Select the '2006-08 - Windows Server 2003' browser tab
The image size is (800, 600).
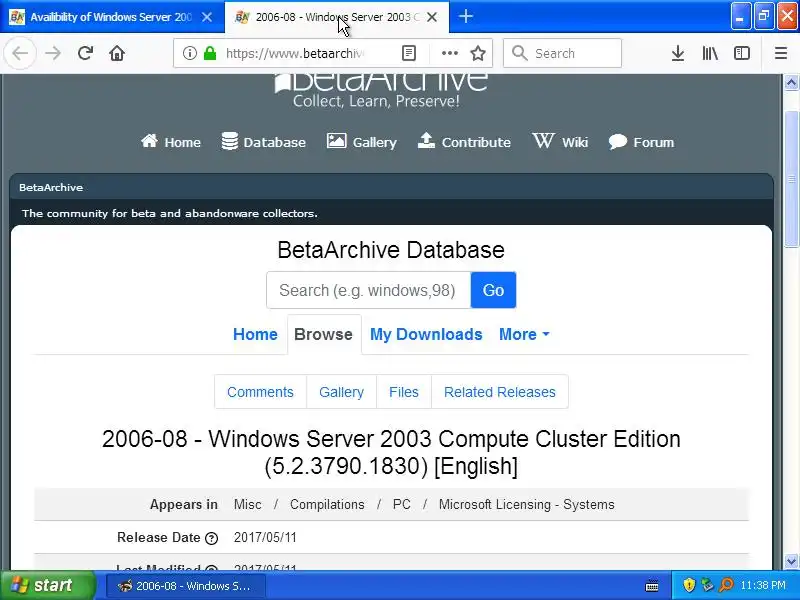337,17
